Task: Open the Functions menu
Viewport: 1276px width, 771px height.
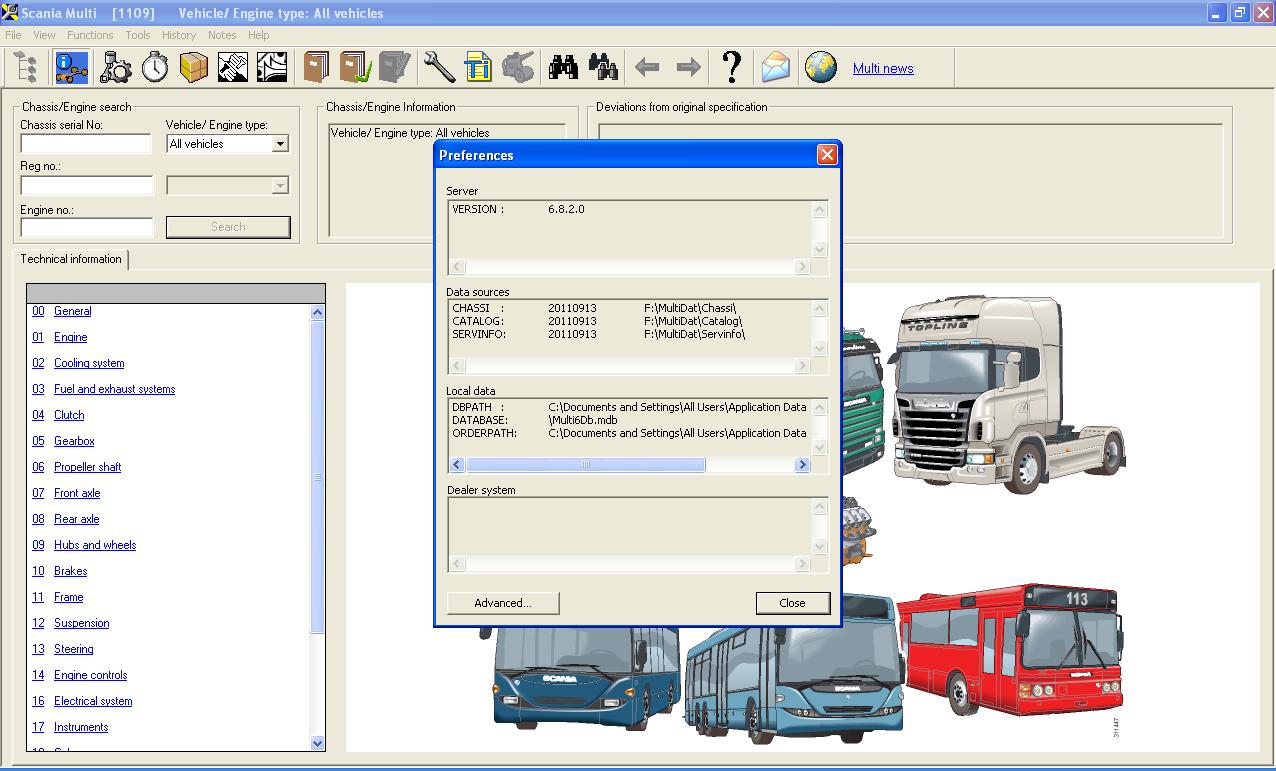Action: [90, 35]
